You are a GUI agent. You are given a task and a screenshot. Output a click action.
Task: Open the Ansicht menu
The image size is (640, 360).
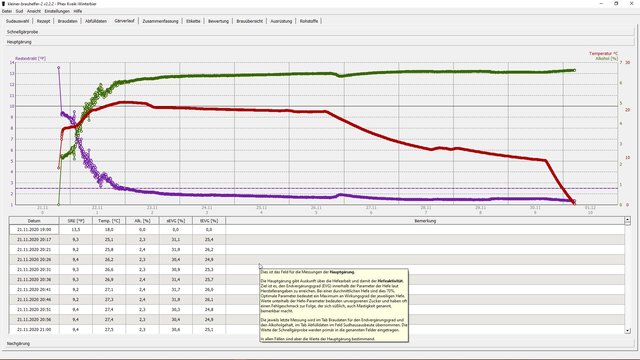pos(34,11)
